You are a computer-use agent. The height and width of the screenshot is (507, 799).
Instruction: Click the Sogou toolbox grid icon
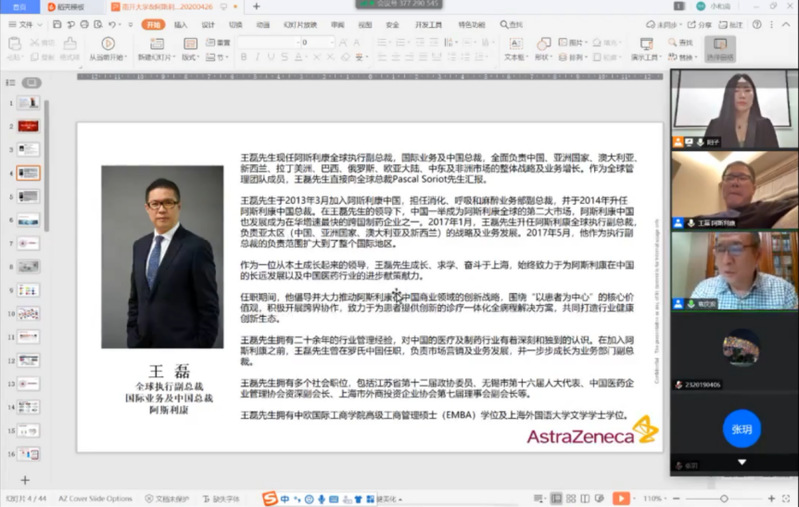(x=370, y=499)
